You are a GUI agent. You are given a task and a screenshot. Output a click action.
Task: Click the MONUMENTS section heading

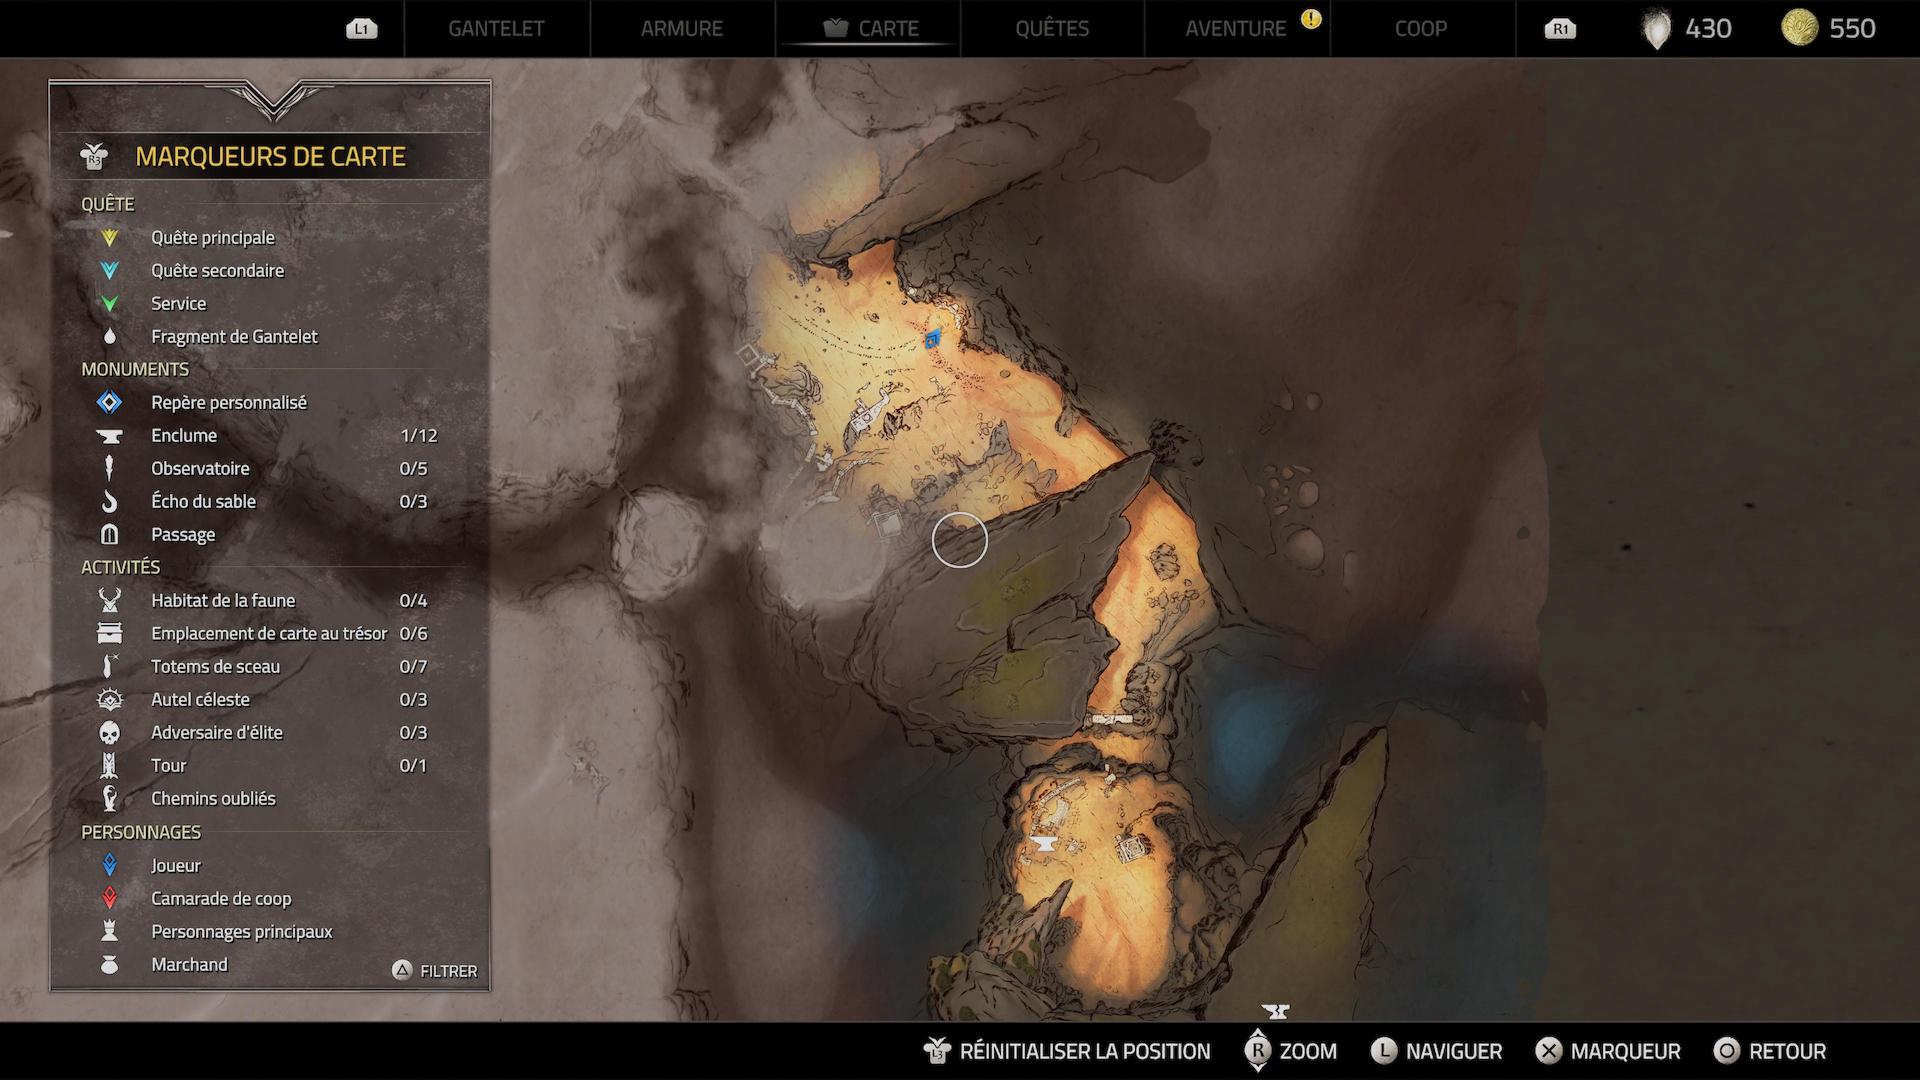tap(135, 369)
